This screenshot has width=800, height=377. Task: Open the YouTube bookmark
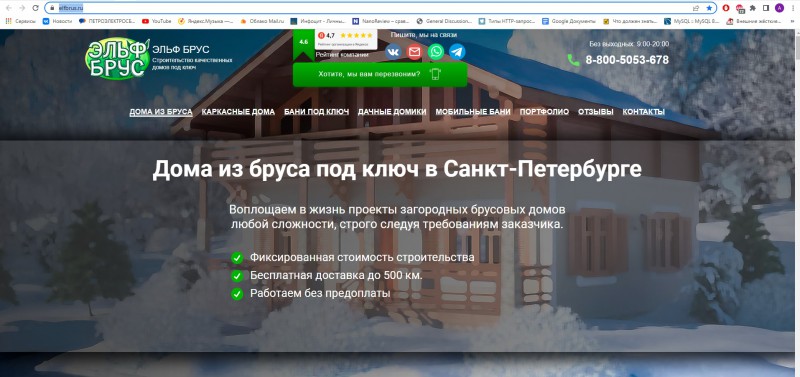(157, 21)
